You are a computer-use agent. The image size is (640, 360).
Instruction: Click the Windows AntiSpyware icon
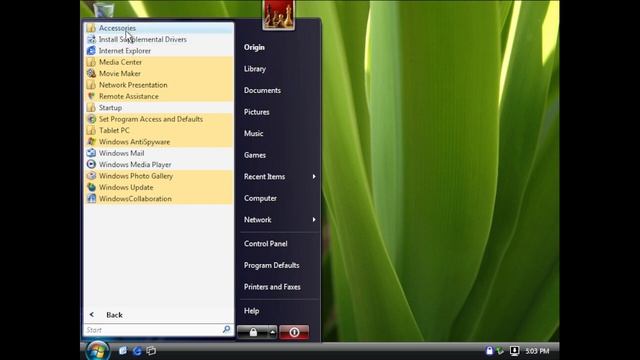pyautogui.click(x=91, y=142)
